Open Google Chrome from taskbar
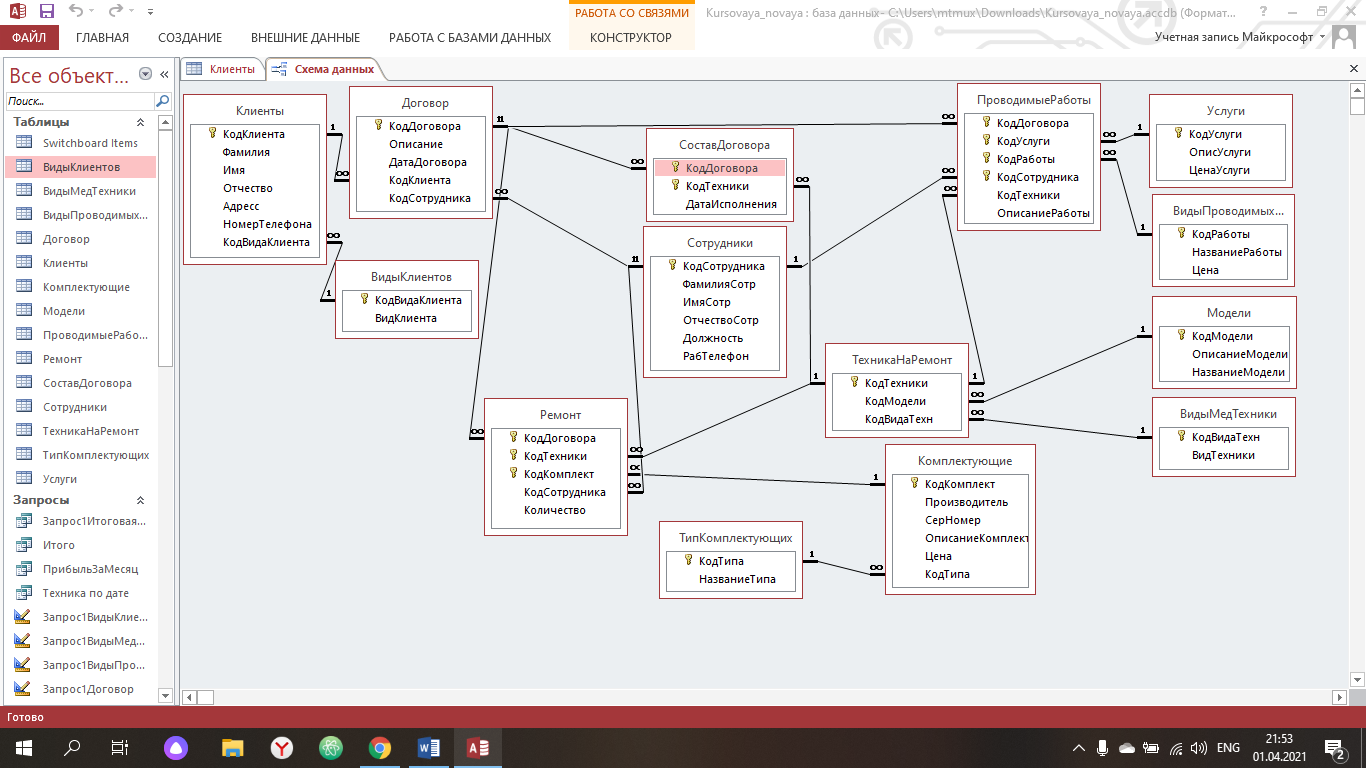This screenshot has width=1366, height=768. click(x=379, y=747)
